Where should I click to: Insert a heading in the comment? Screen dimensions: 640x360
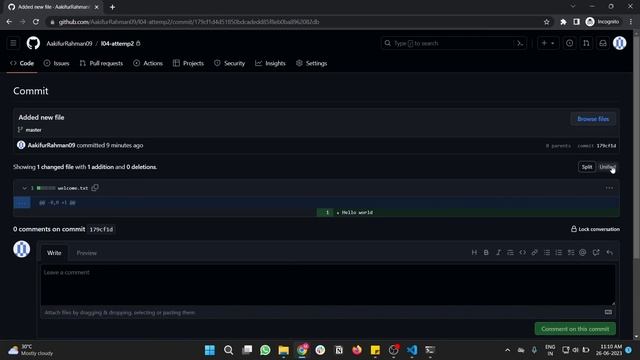(474, 253)
